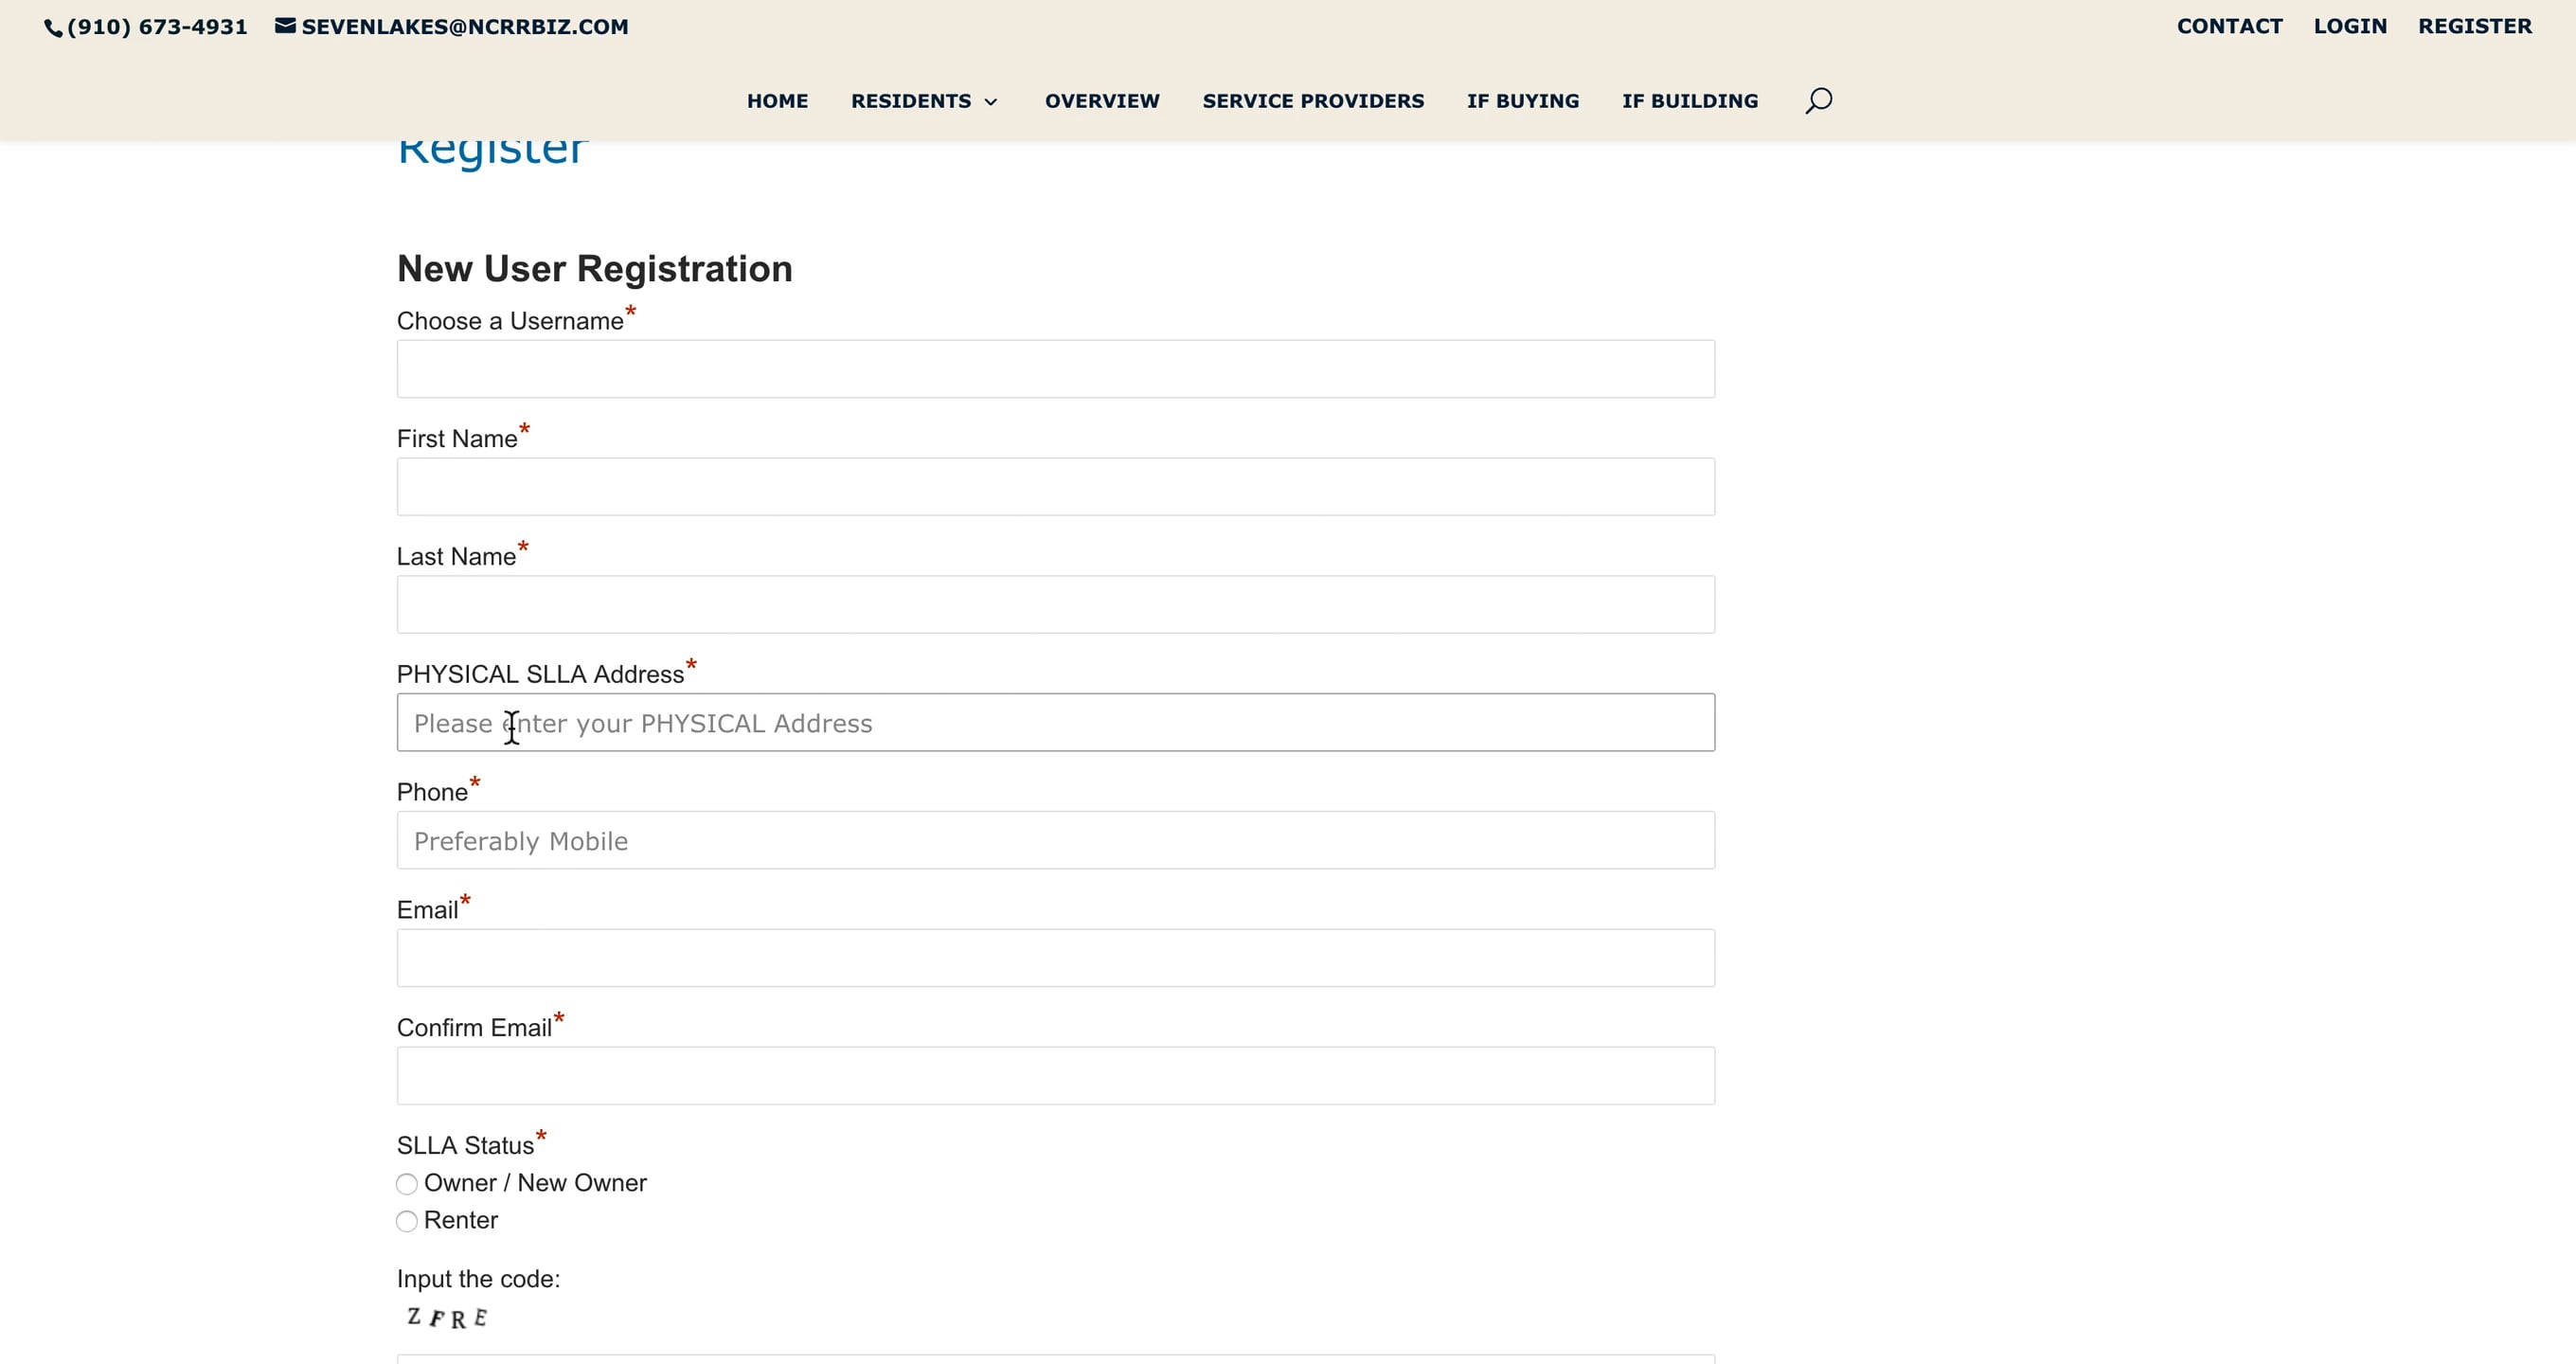This screenshot has width=2576, height=1364.
Task: Open the search with the magnifying glass icon
Action: tap(1818, 100)
